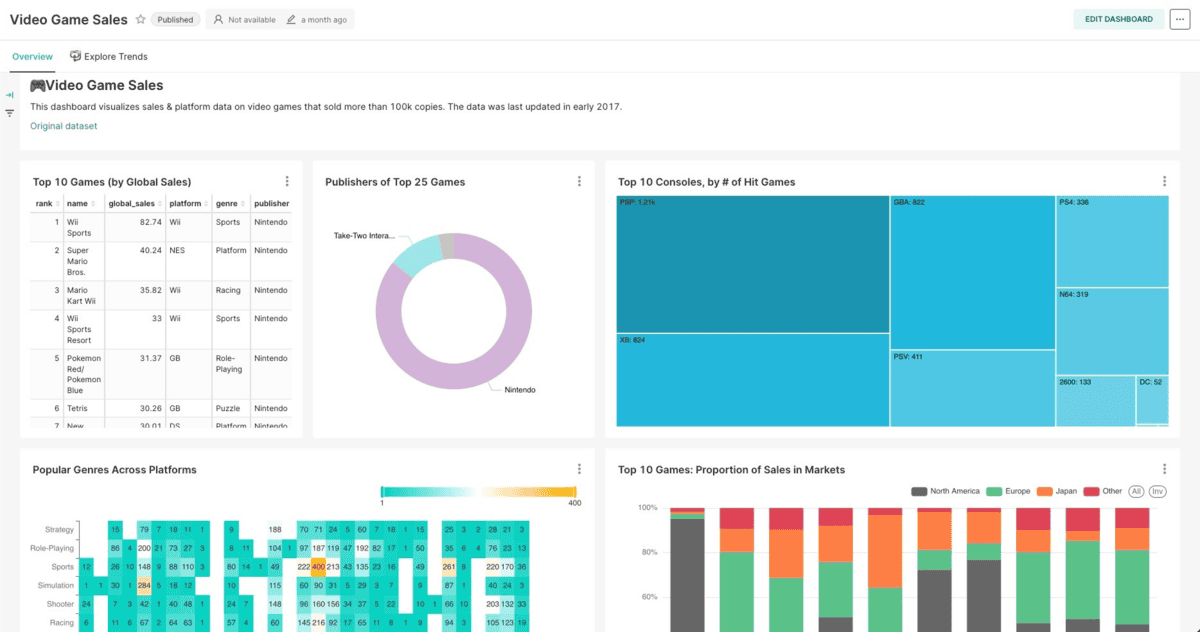Image resolution: width=1200 pixels, height=632 pixels.
Task: Select the Overview tab
Action: (32, 57)
